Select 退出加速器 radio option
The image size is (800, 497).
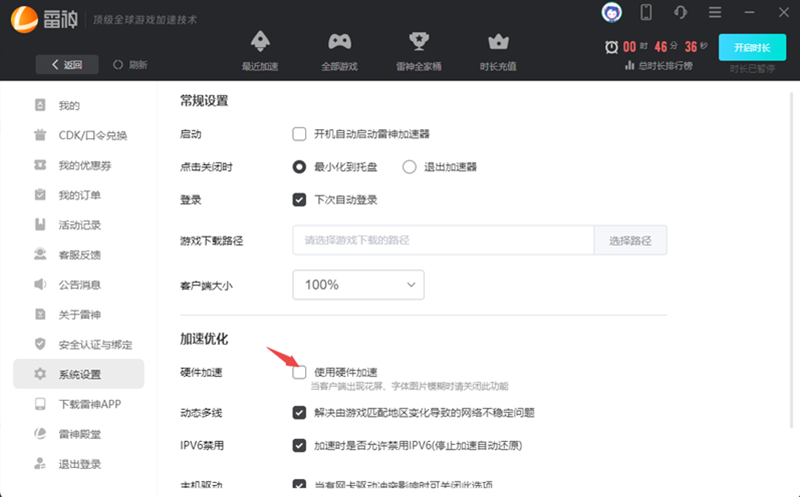(x=409, y=167)
